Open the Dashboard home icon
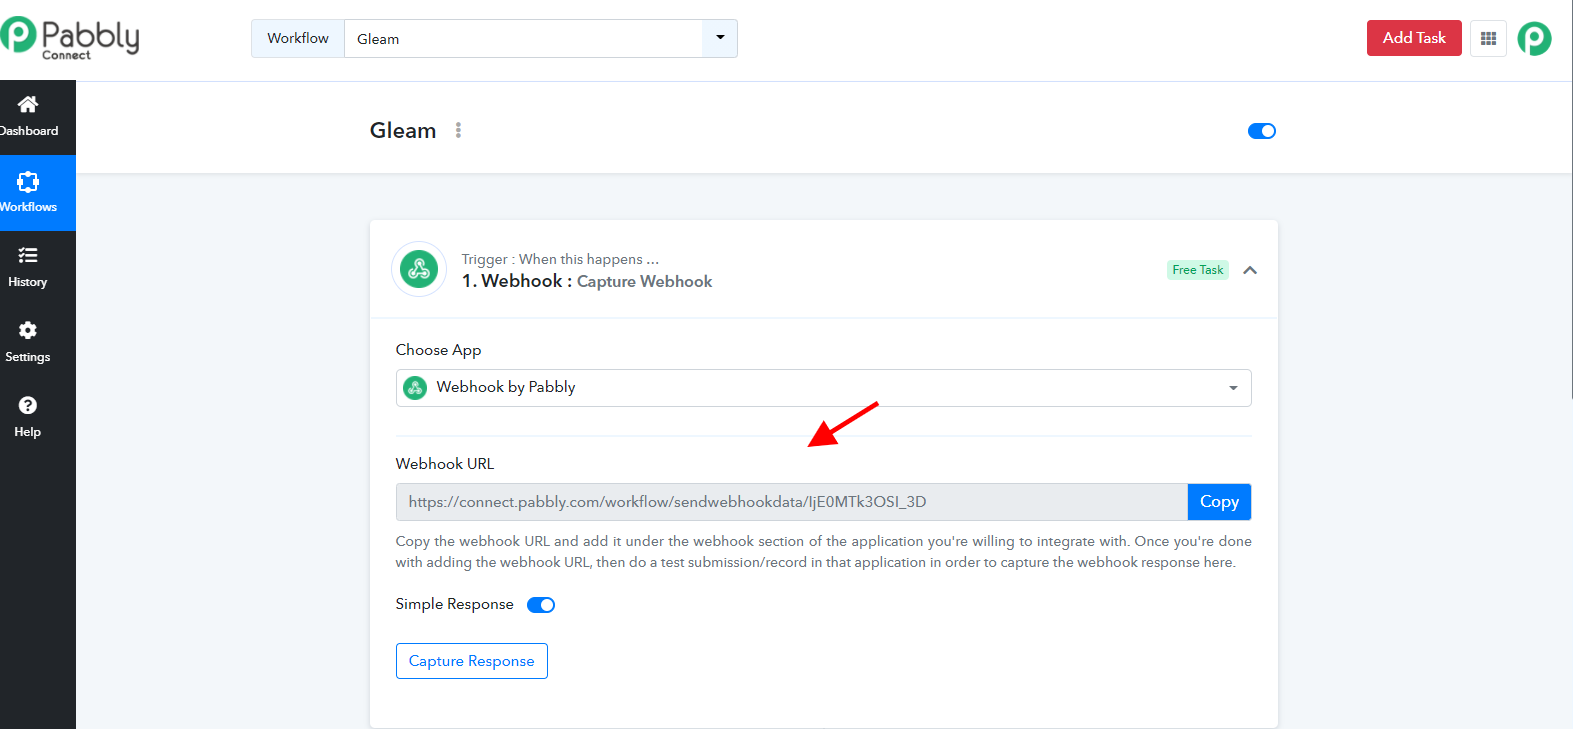Screen dimensions: 1573x729 (x=28, y=104)
